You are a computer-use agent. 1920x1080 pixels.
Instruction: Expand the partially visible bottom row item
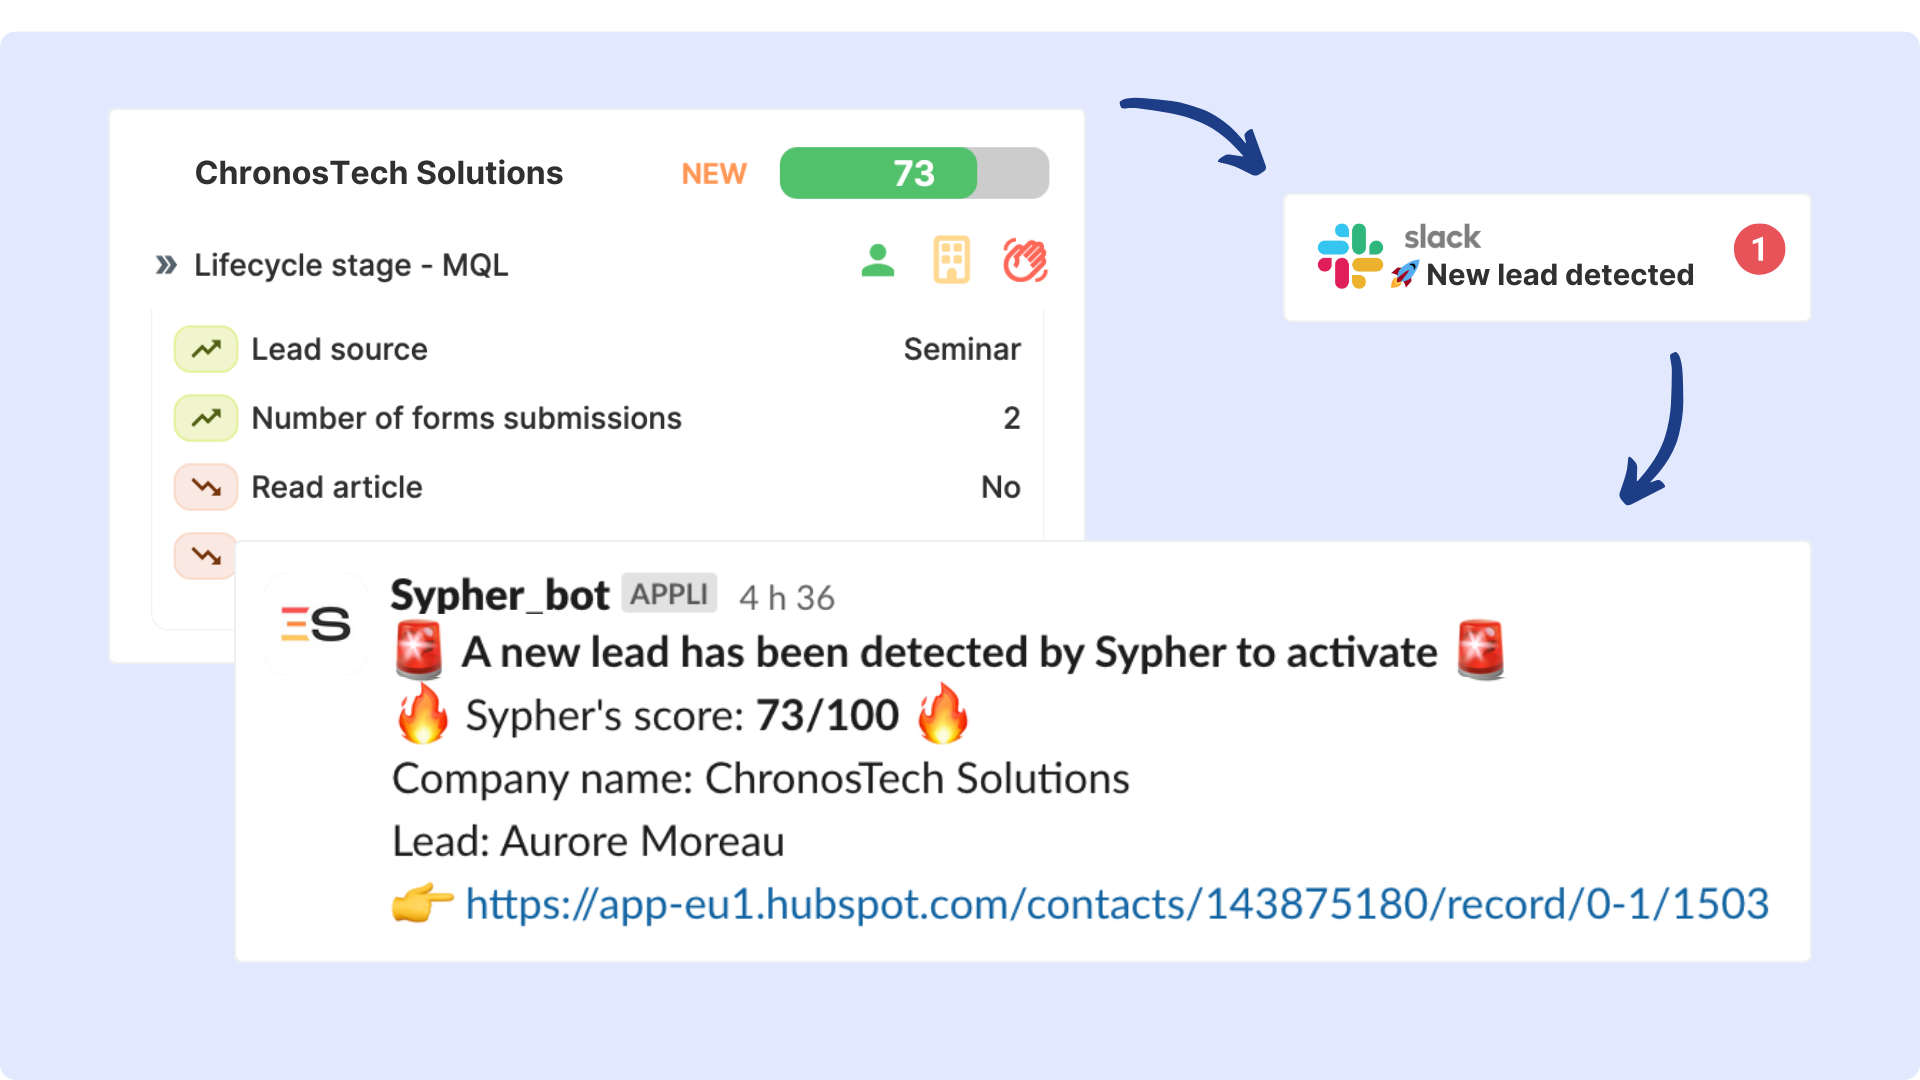(x=204, y=554)
